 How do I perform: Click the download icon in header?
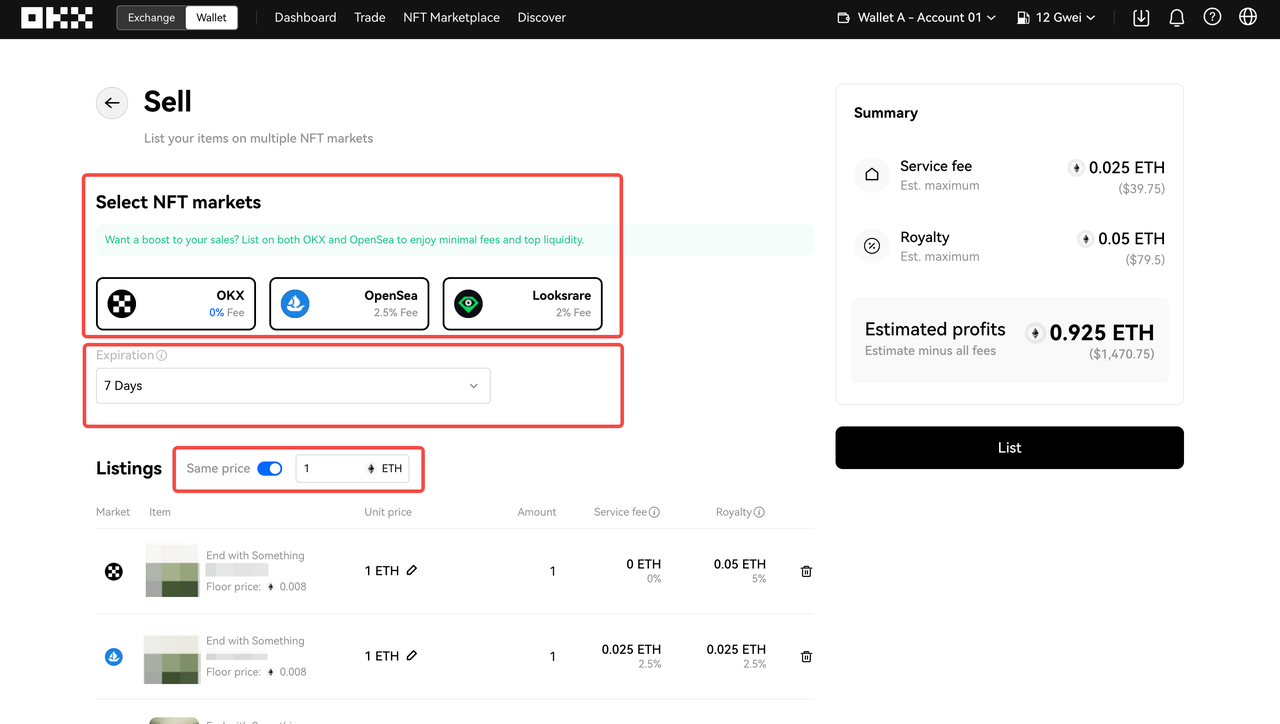pos(1141,18)
